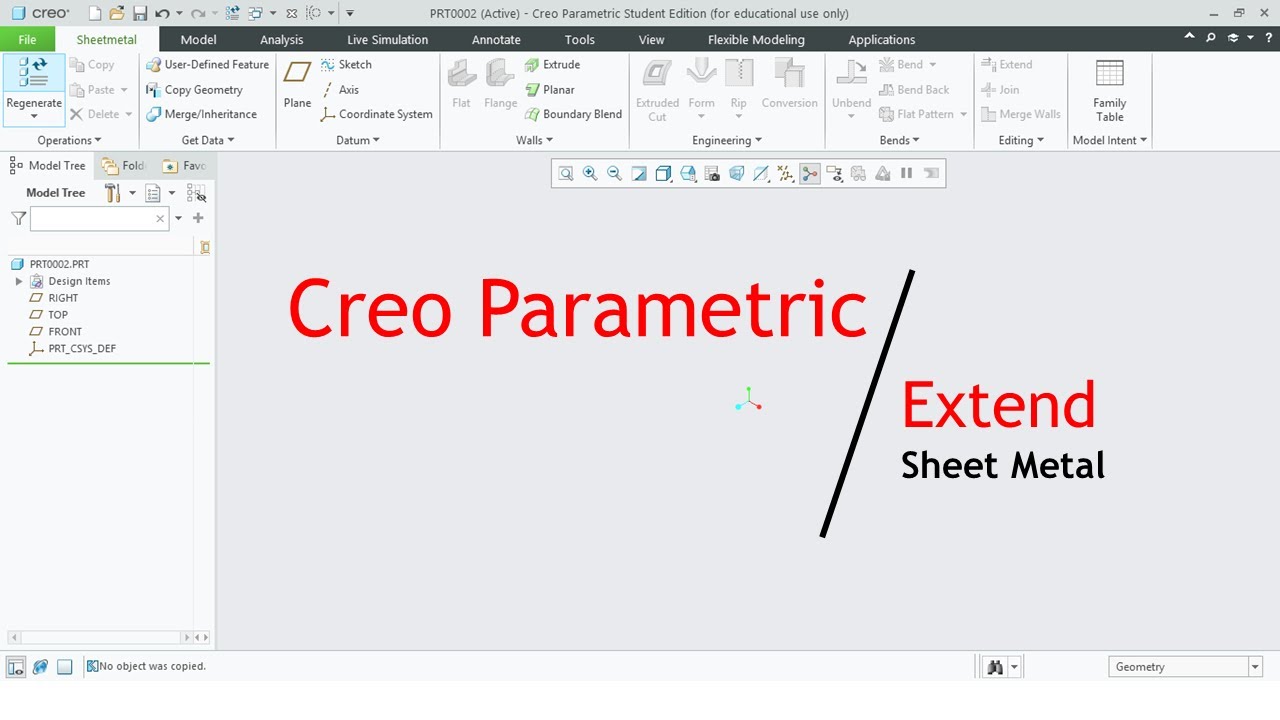The height and width of the screenshot is (720, 1280).
Task: Click the Copy Geometry tool
Action: coord(194,89)
